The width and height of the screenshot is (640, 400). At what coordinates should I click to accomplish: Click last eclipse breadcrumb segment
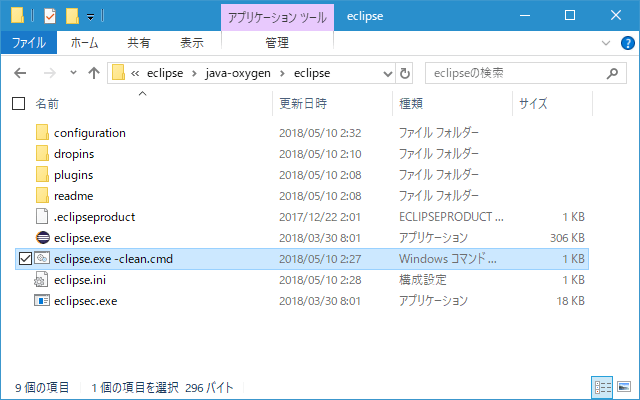(312, 73)
